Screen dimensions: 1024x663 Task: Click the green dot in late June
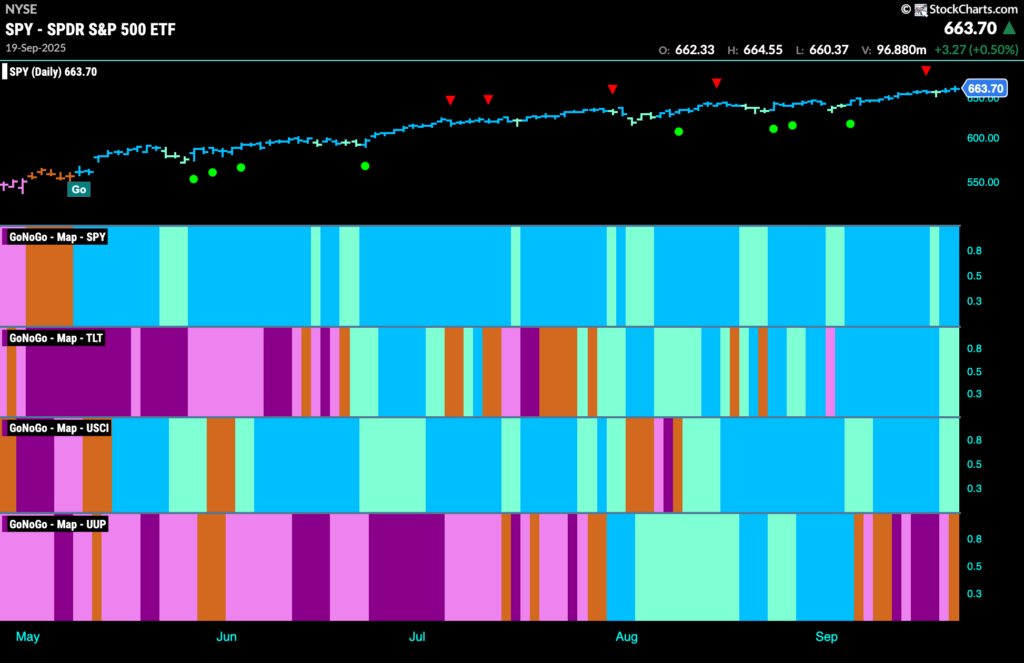click(x=365, y=166)
